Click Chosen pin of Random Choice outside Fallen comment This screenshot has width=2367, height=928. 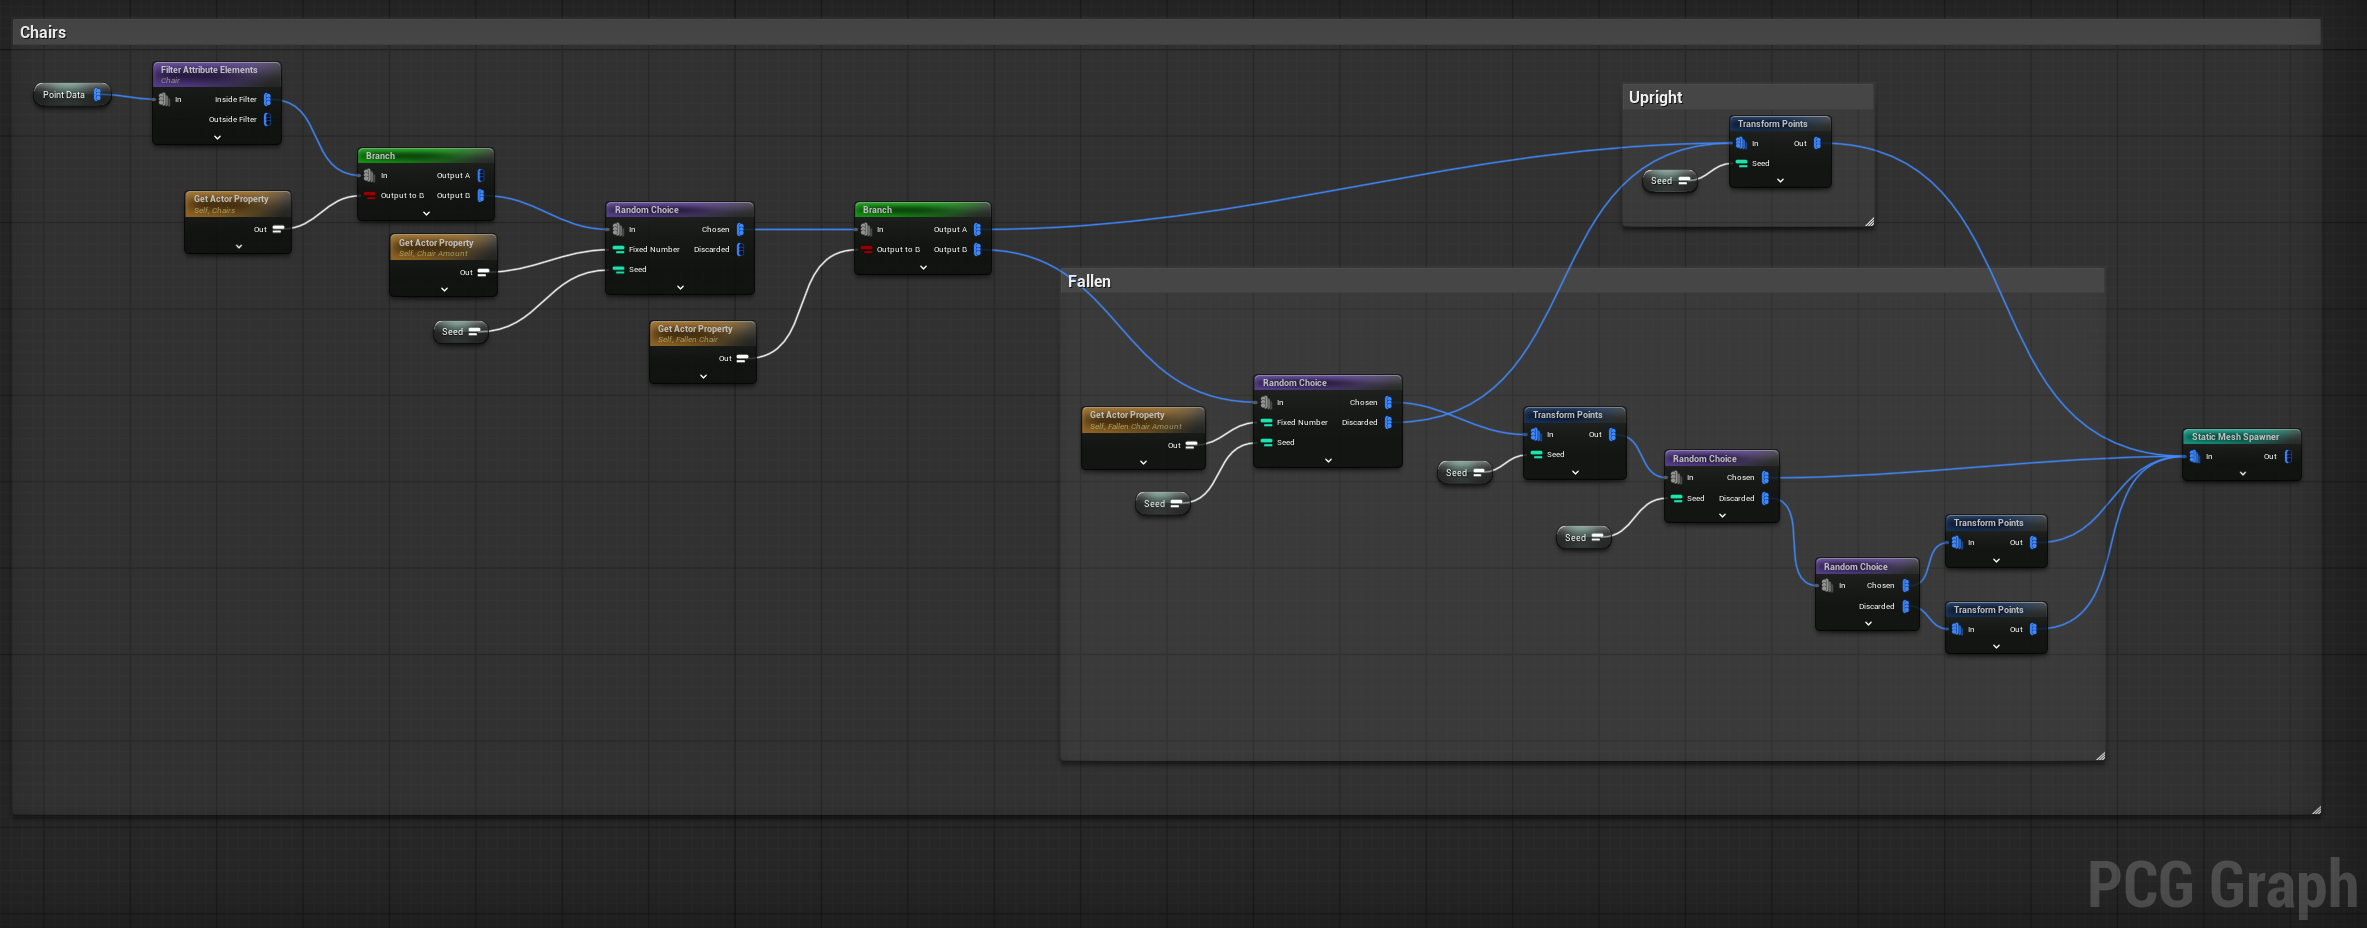(x=740, y=229)
